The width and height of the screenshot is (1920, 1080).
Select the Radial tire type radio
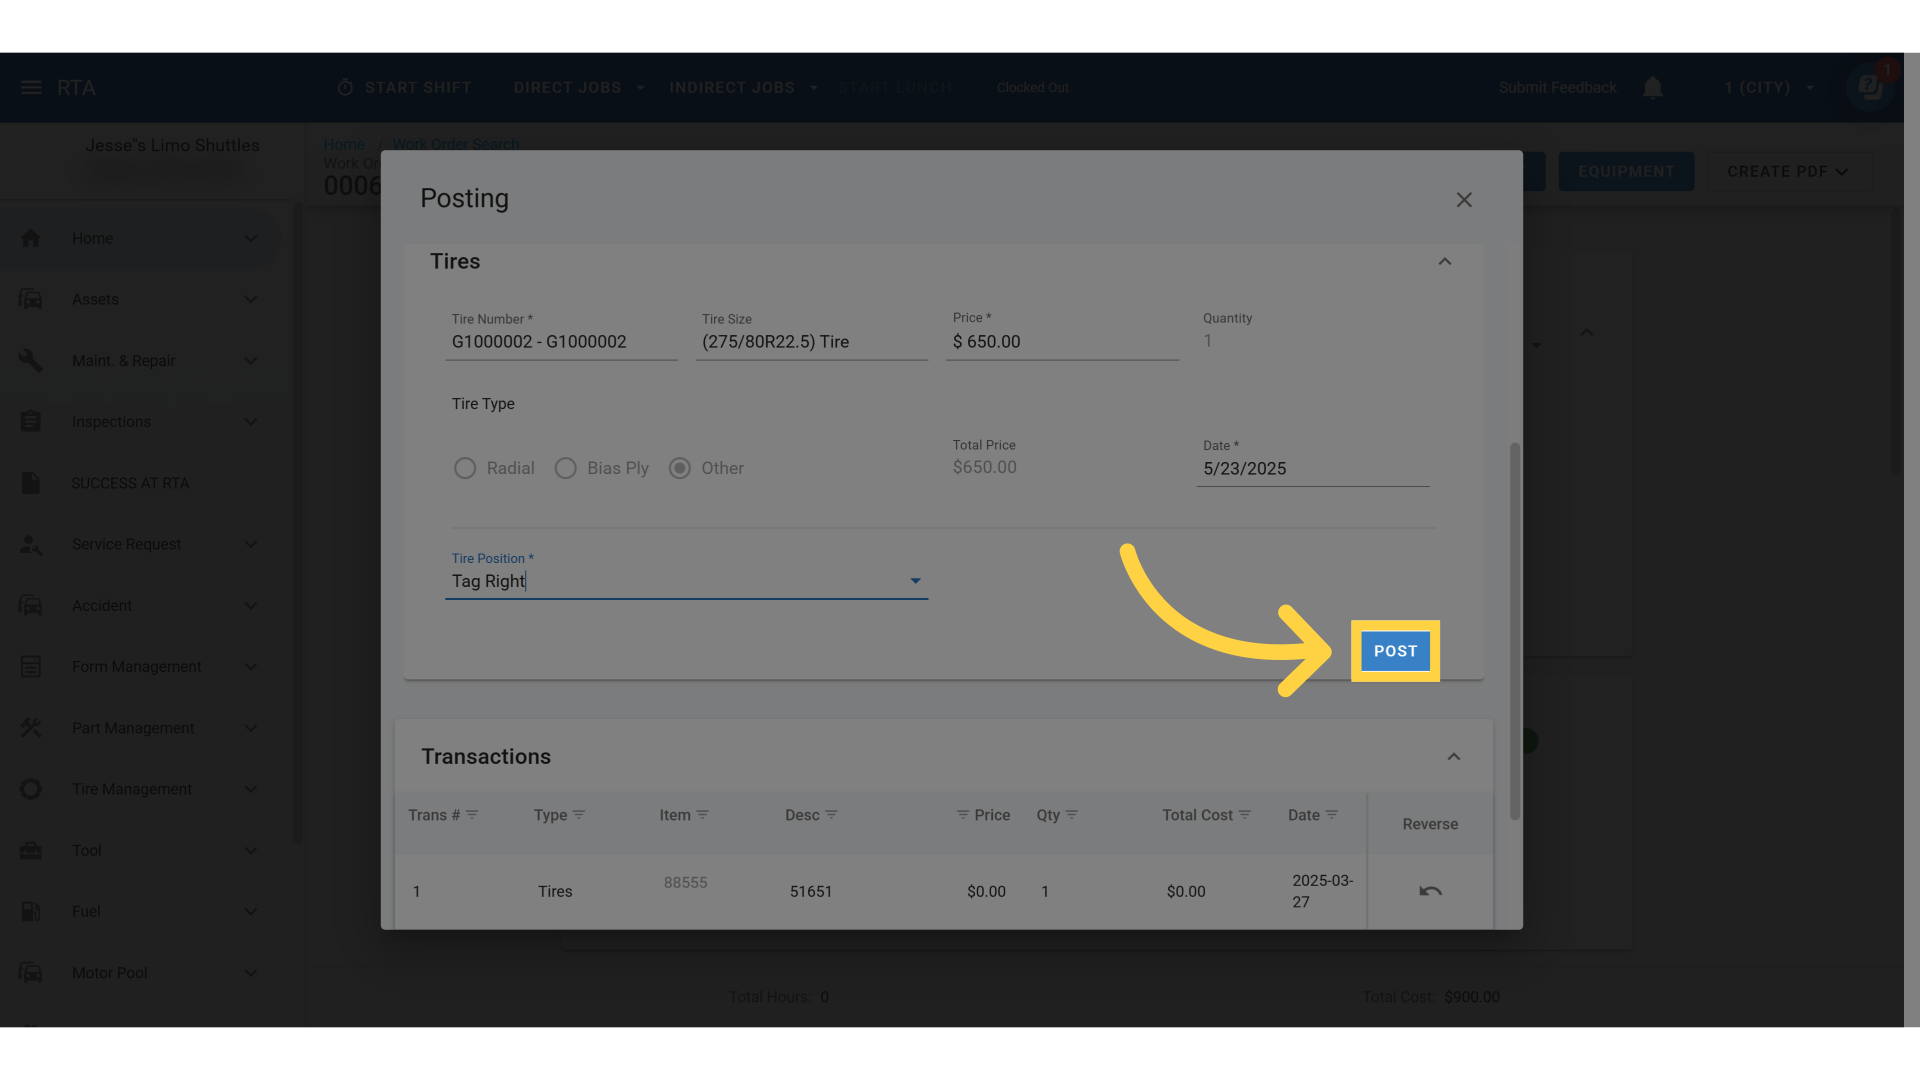point(465,468)
